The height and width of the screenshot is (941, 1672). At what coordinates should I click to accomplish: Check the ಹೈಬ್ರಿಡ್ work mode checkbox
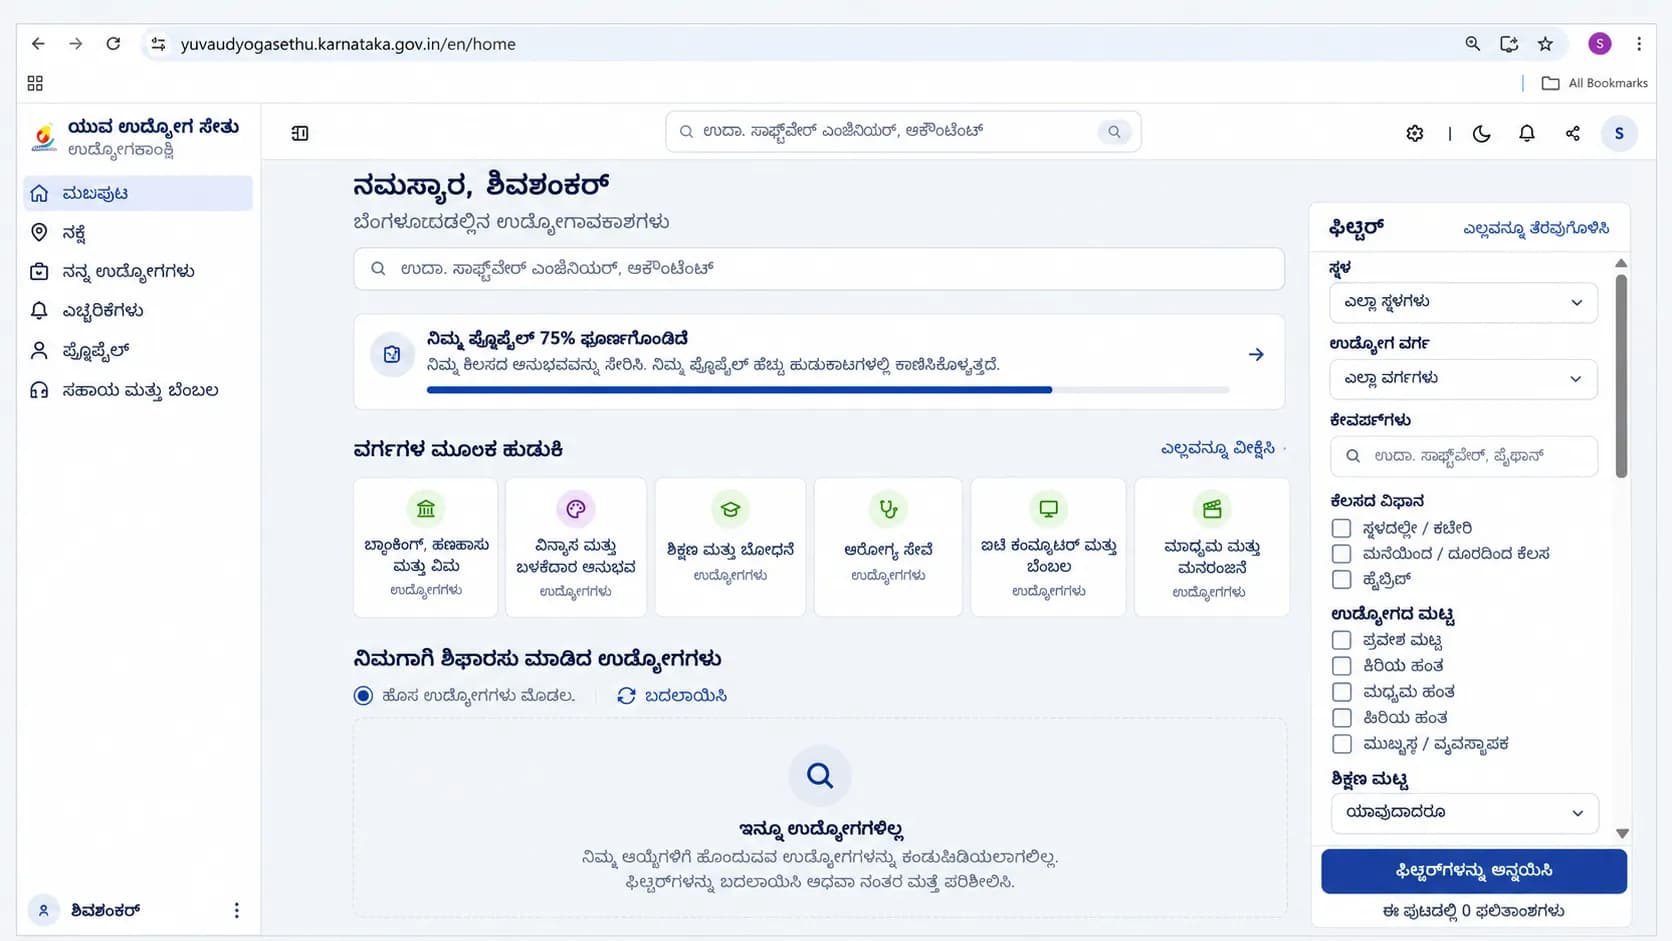1341,580
